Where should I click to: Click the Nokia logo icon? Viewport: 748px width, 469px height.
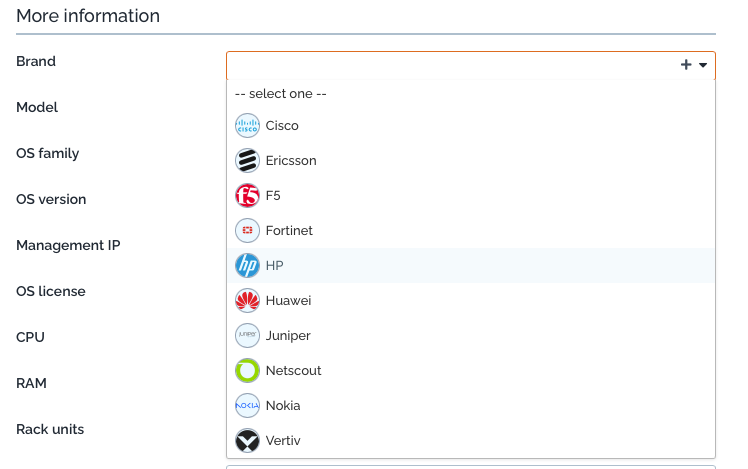click(x=247, y=406)
